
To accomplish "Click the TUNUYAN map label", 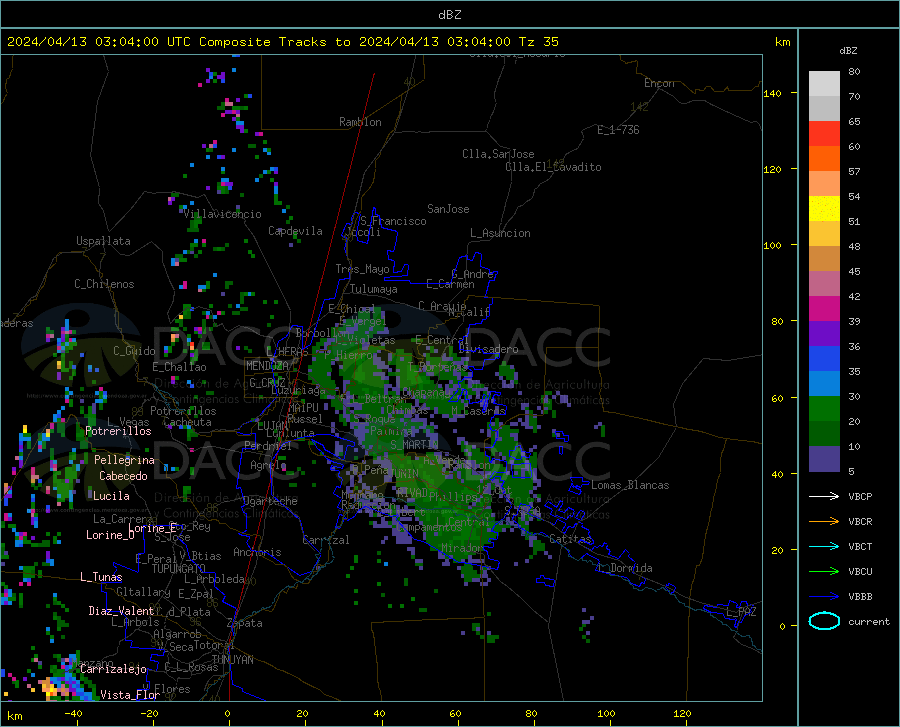I will coord(232,660).
